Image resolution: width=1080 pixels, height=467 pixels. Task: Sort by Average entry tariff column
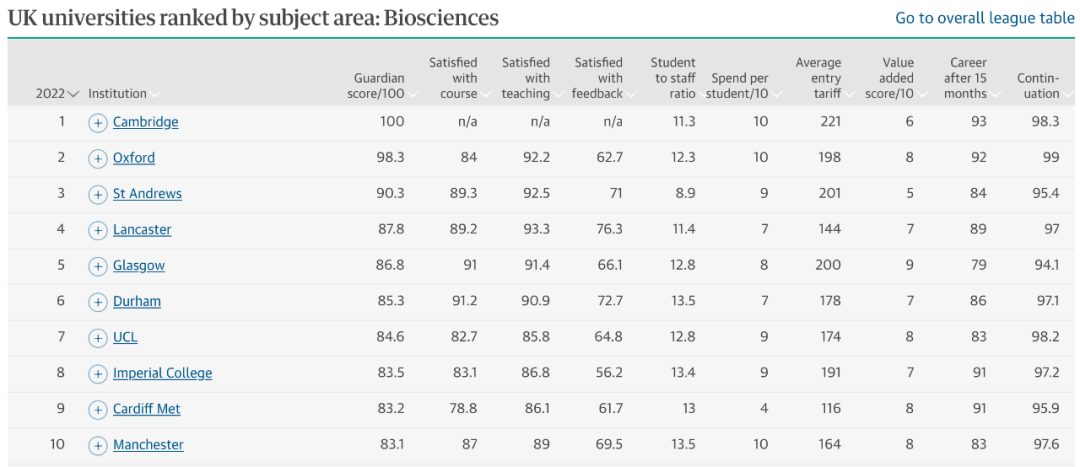point(818,78)
